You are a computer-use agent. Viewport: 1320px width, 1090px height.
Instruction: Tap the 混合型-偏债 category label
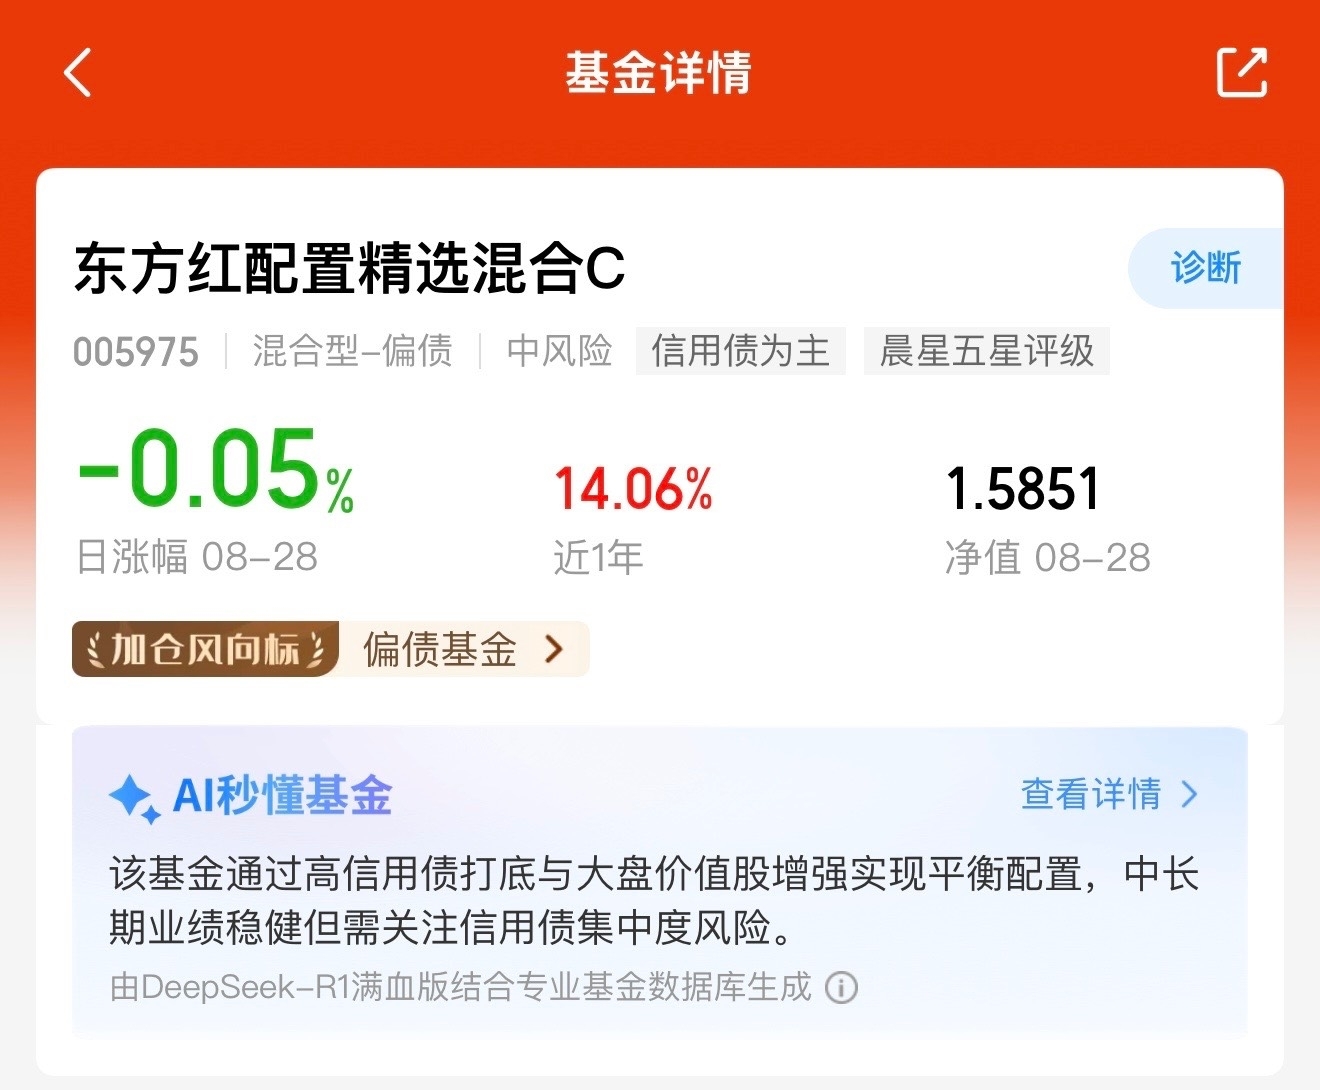click(x=352, y=351)
